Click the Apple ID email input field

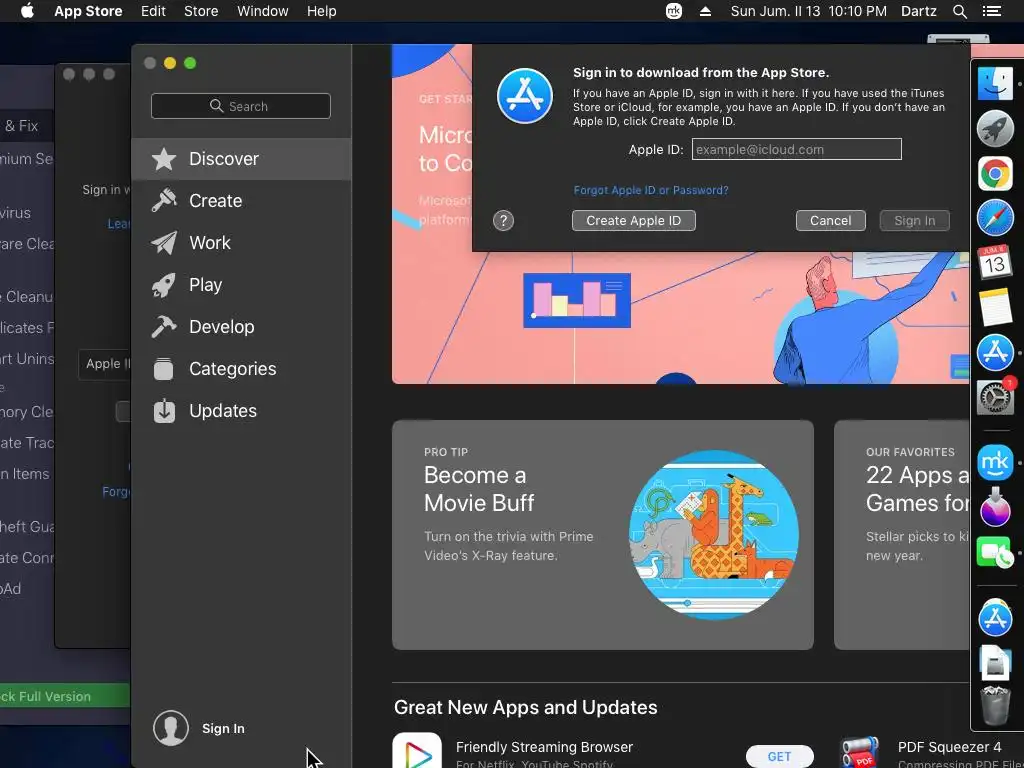point(797,149)
